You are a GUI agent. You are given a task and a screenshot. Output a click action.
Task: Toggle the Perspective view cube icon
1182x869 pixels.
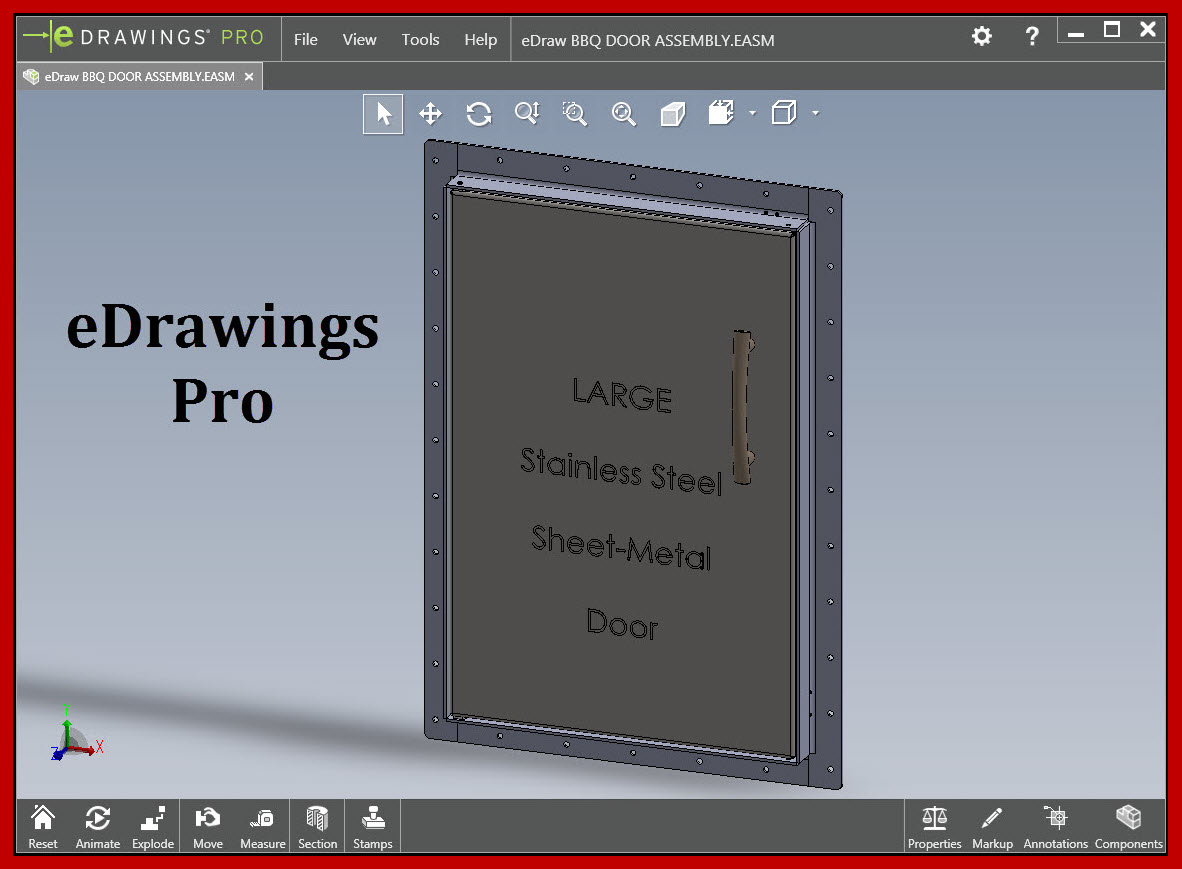click(x=672, y=114)
